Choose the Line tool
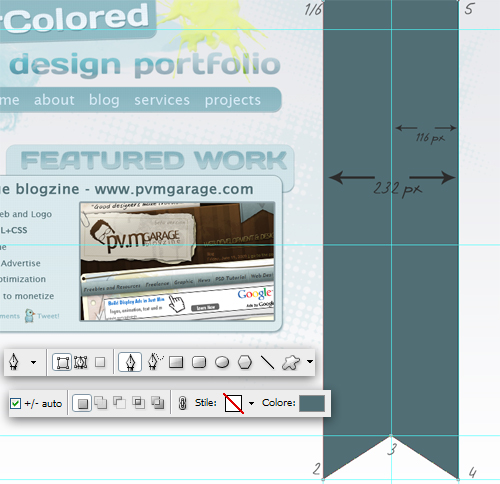 coord(267,362)
